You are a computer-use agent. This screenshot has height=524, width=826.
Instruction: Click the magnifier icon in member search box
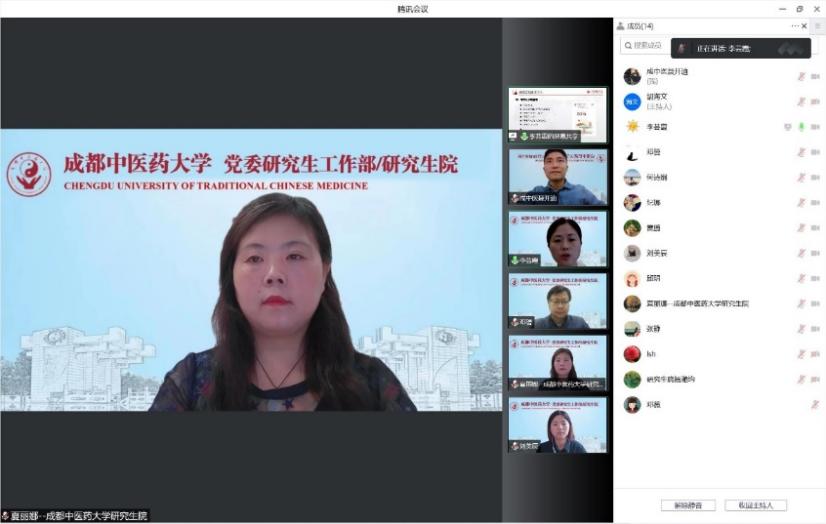coord(628,46)
